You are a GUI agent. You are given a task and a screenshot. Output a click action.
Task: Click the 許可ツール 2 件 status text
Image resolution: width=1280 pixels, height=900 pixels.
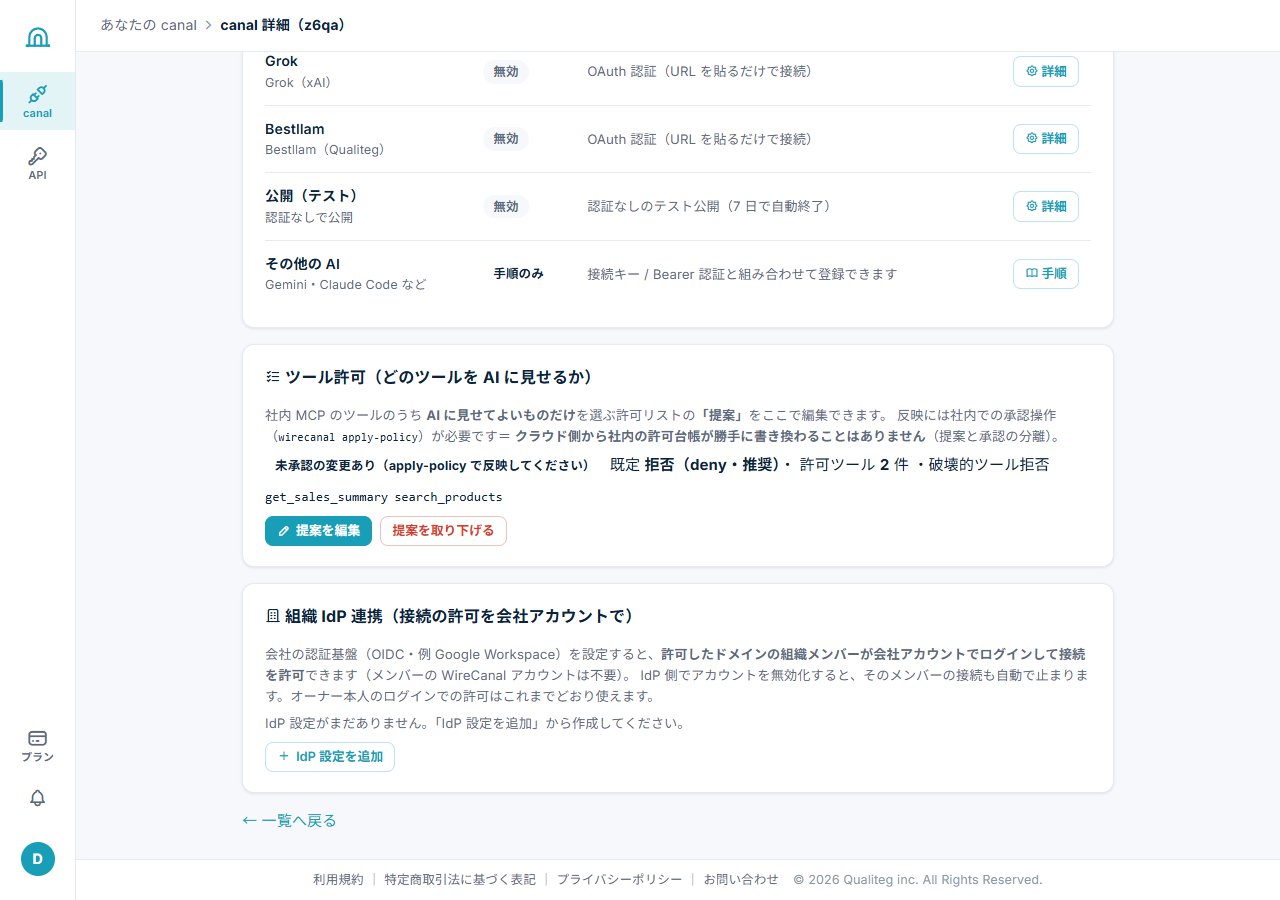pyautogui.click(x=854, y=465)
